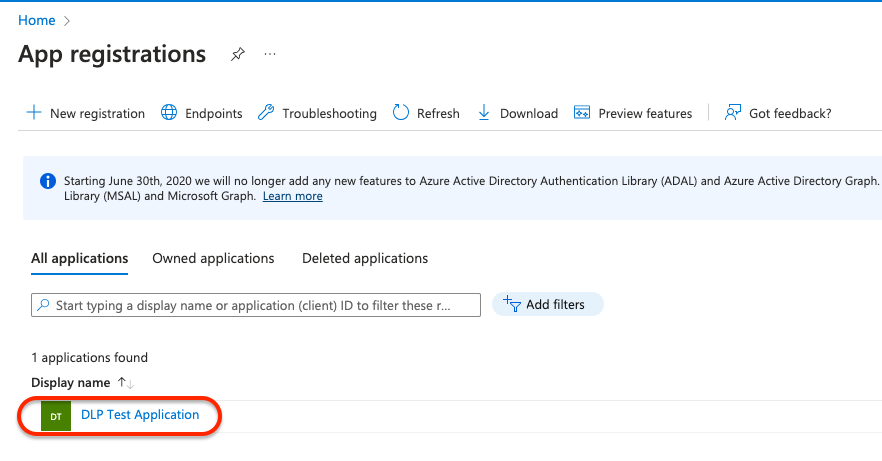Click the Refresh circular arrow icon

(x=400, y=112)
